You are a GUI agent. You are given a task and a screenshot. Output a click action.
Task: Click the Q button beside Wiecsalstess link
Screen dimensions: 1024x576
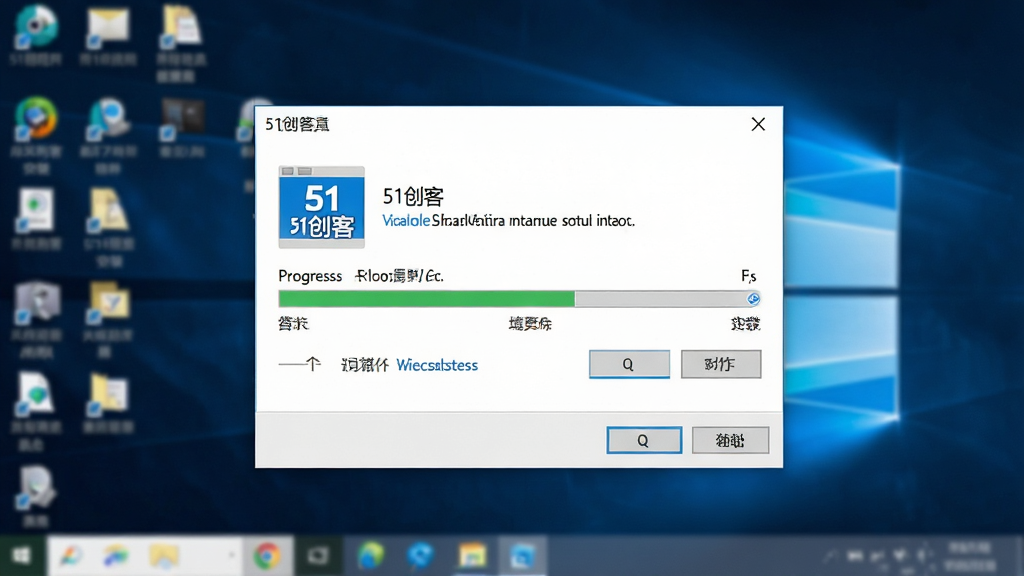click(629, 364)
